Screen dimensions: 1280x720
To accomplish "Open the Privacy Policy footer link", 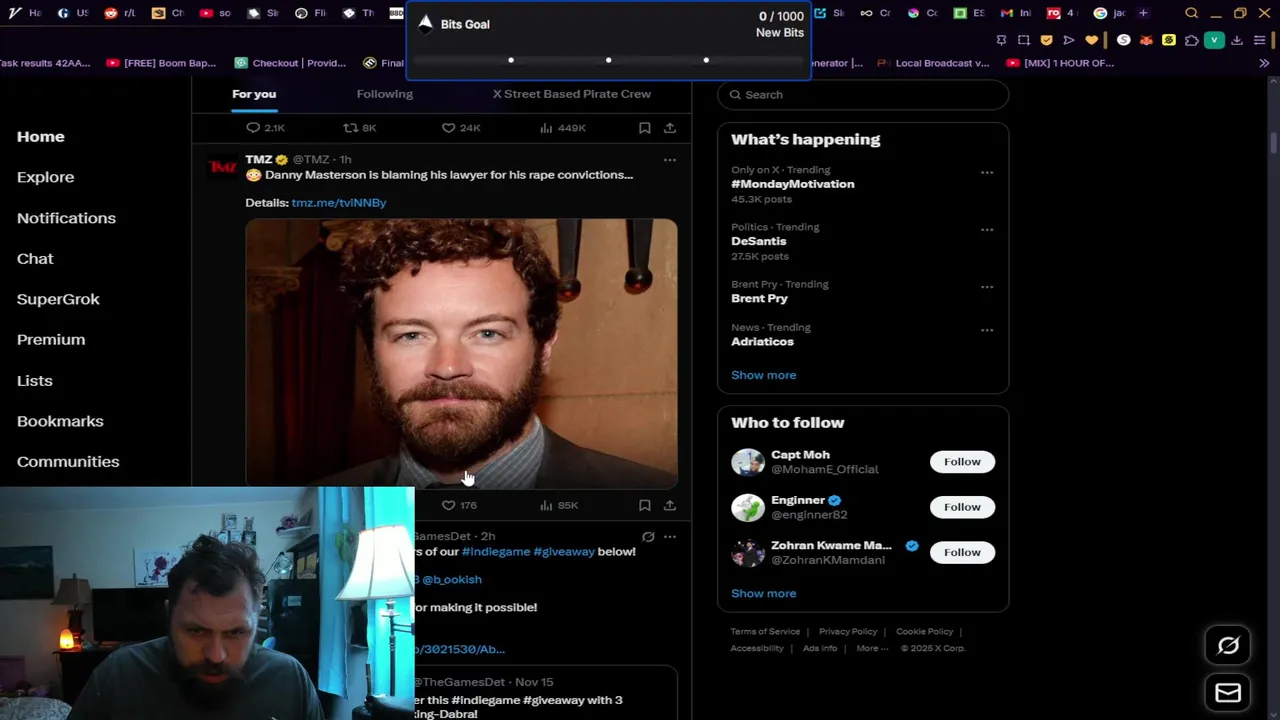I will tap(848, 632).
